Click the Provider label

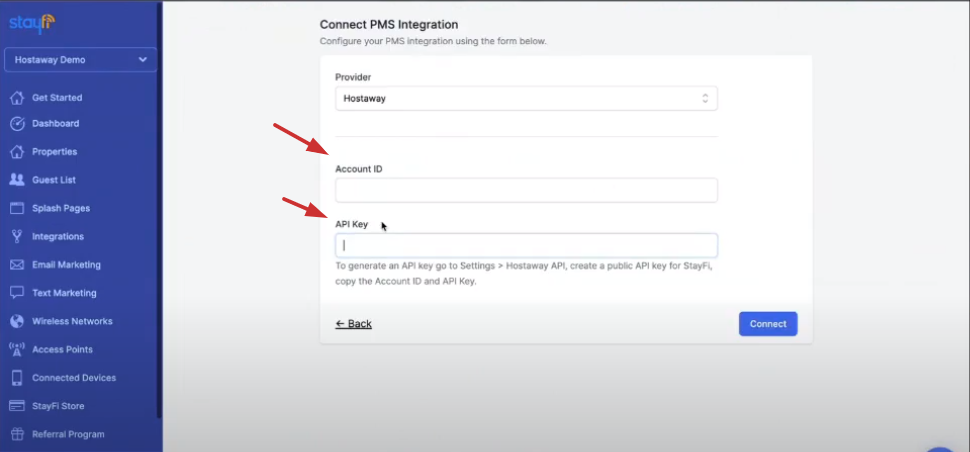(x=353, y=77)
